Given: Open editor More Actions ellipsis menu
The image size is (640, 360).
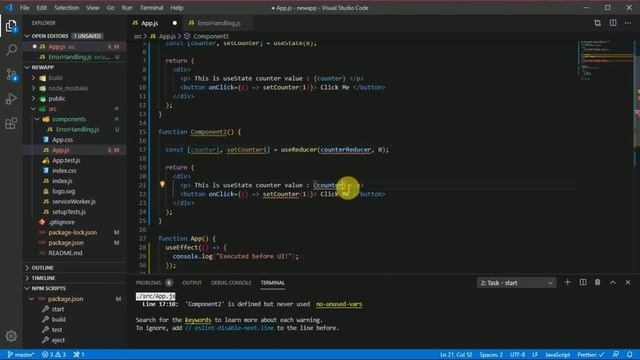Looking at the screenshot, I should coord(628,23).
